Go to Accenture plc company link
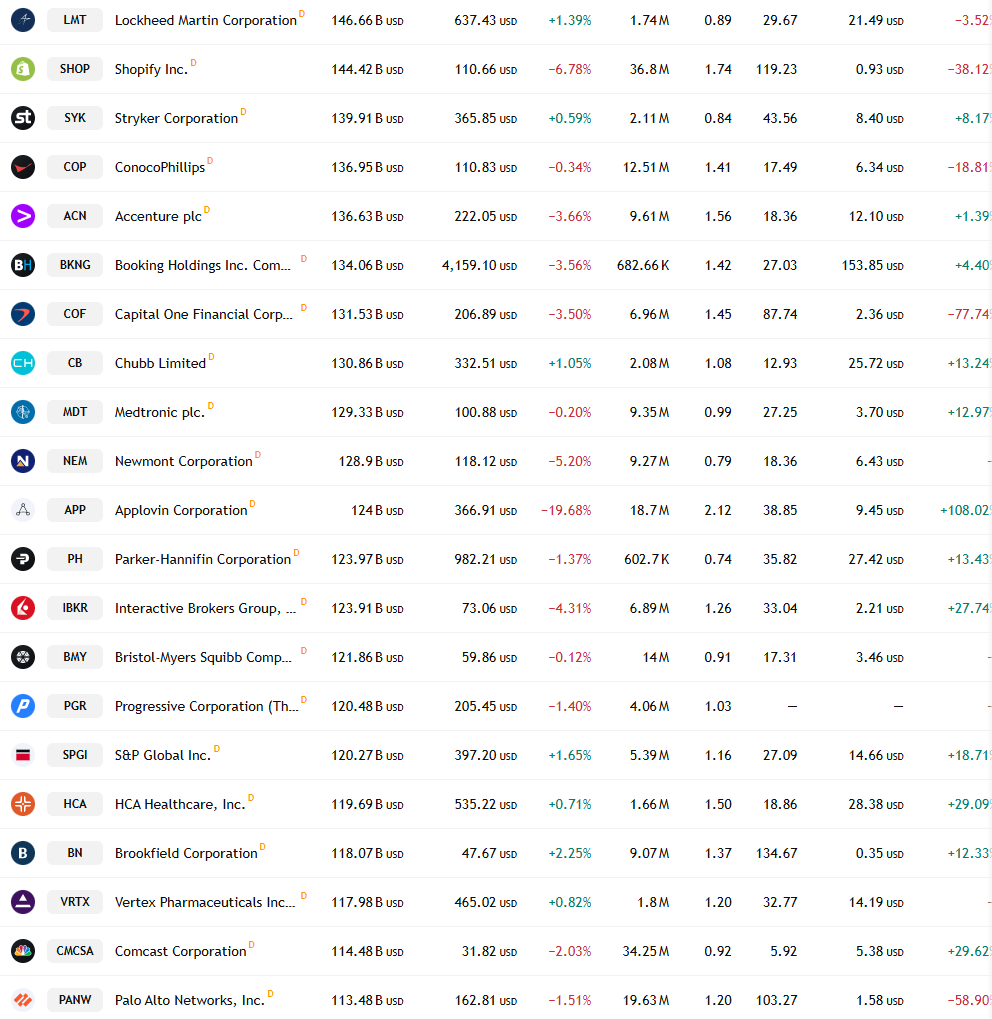Viewport: 992px width, 1019px height. click(158, 216)
